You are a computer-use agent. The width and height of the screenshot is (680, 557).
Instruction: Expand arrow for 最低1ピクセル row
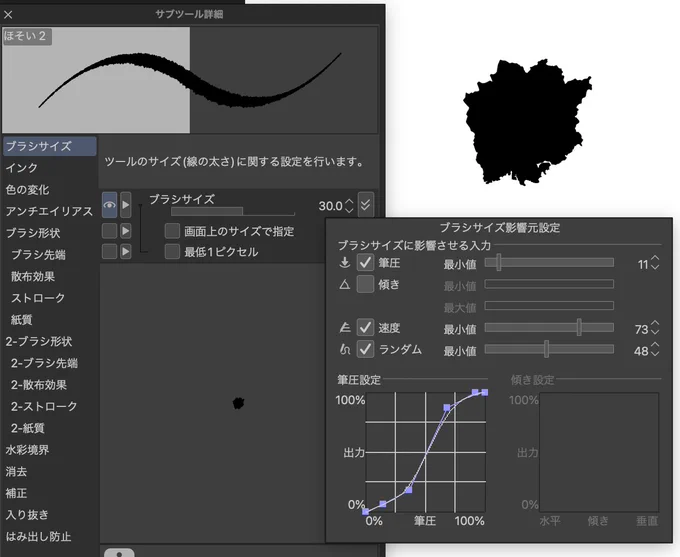125,251
